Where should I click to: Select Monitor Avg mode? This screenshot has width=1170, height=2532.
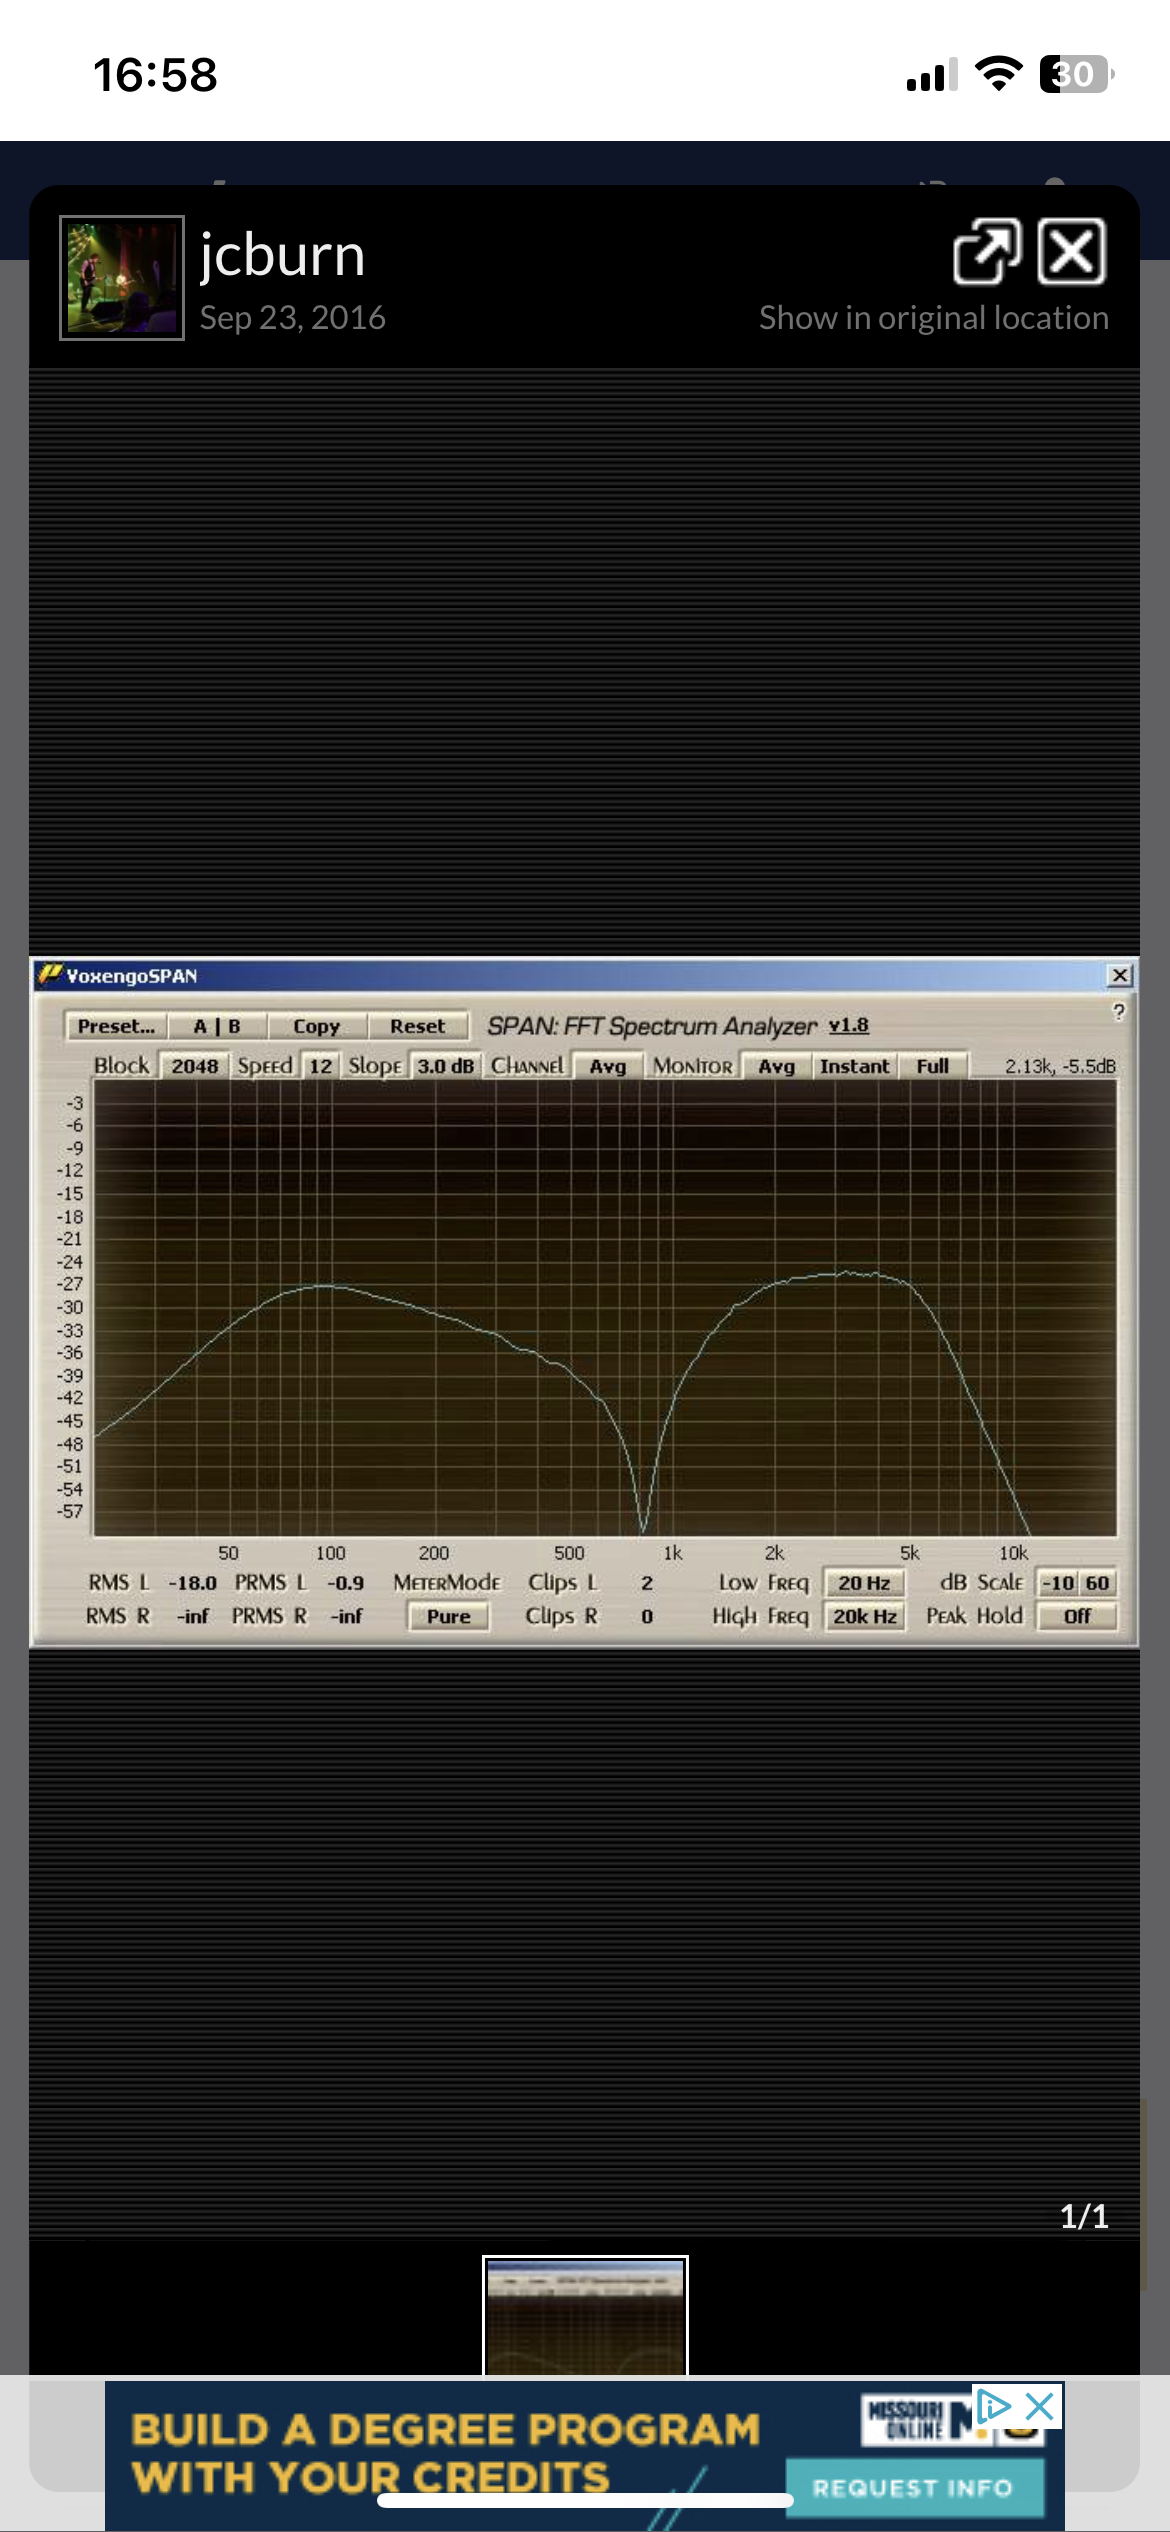coord(776,1066)
